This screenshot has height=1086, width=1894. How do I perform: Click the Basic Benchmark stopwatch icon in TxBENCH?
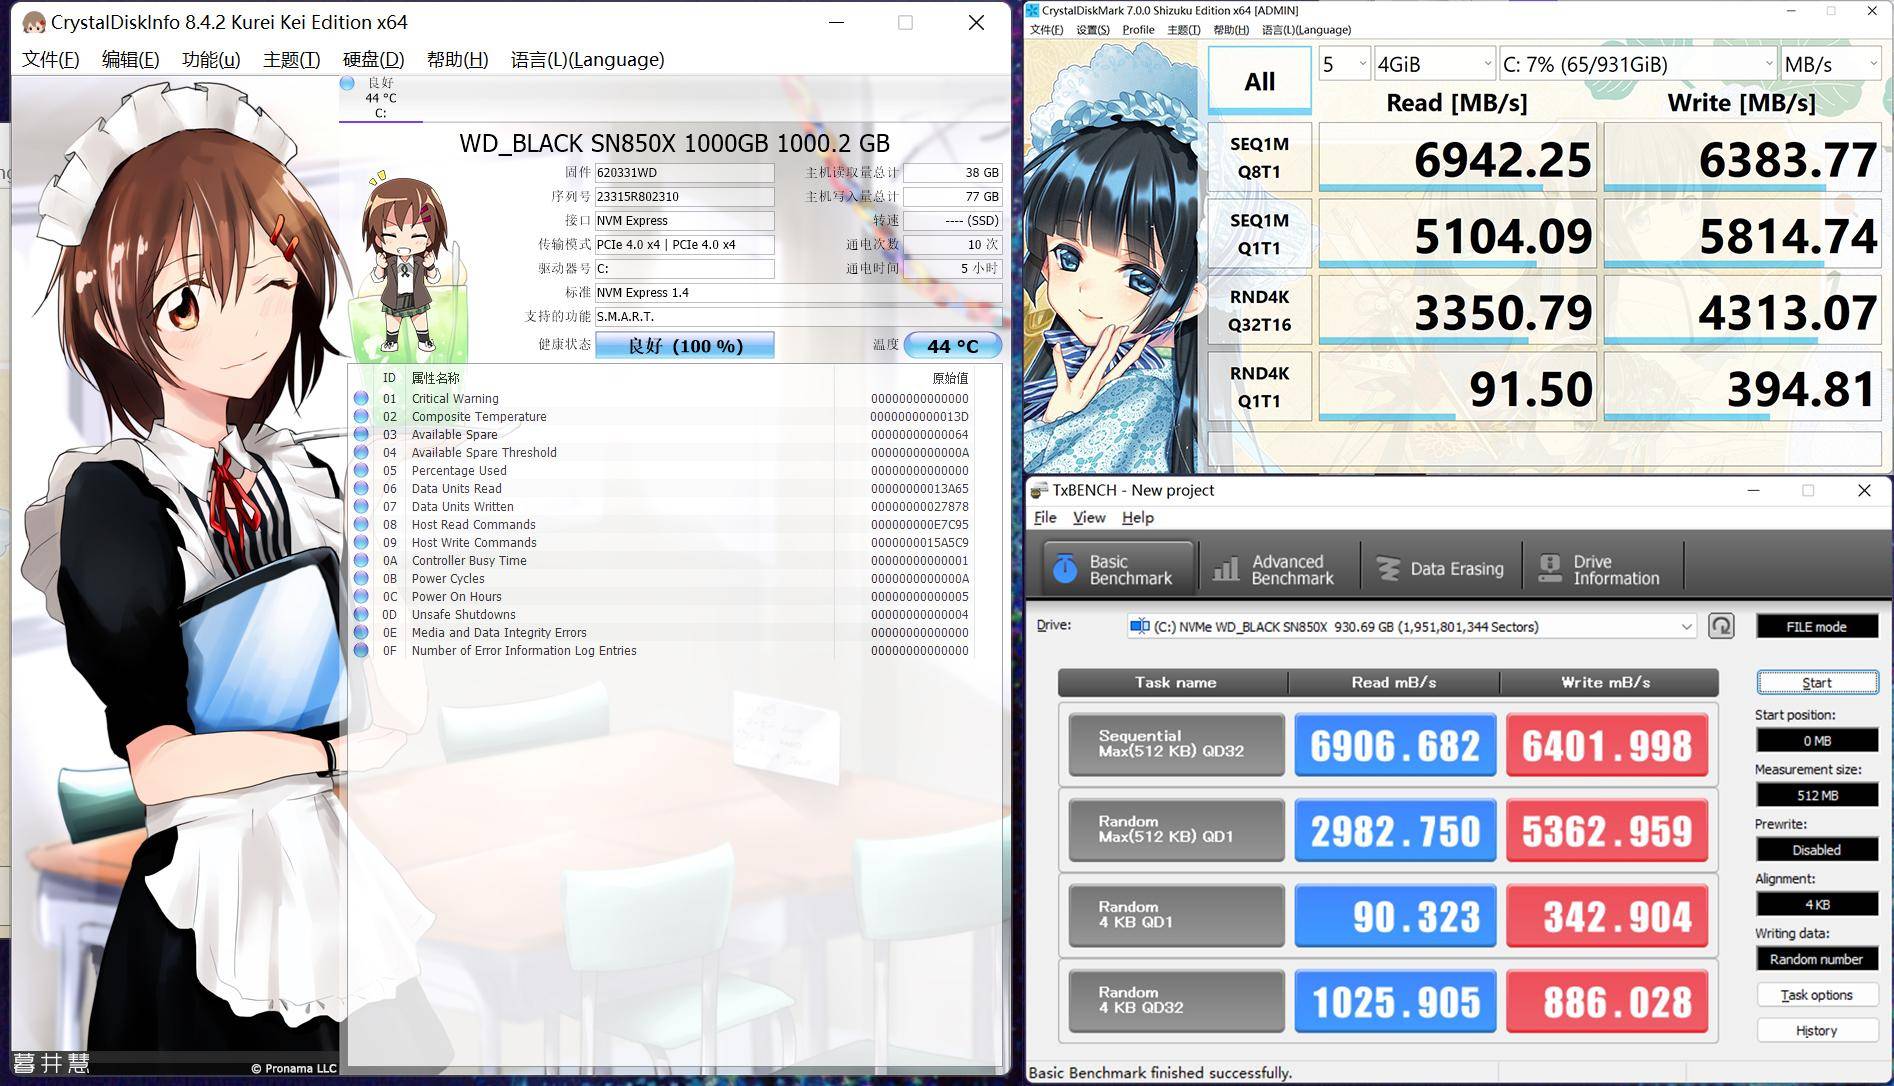1065,569
